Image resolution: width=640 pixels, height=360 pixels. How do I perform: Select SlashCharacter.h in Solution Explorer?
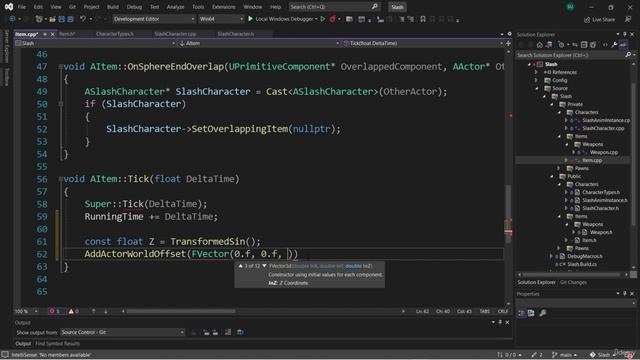(x=600, y=208)
